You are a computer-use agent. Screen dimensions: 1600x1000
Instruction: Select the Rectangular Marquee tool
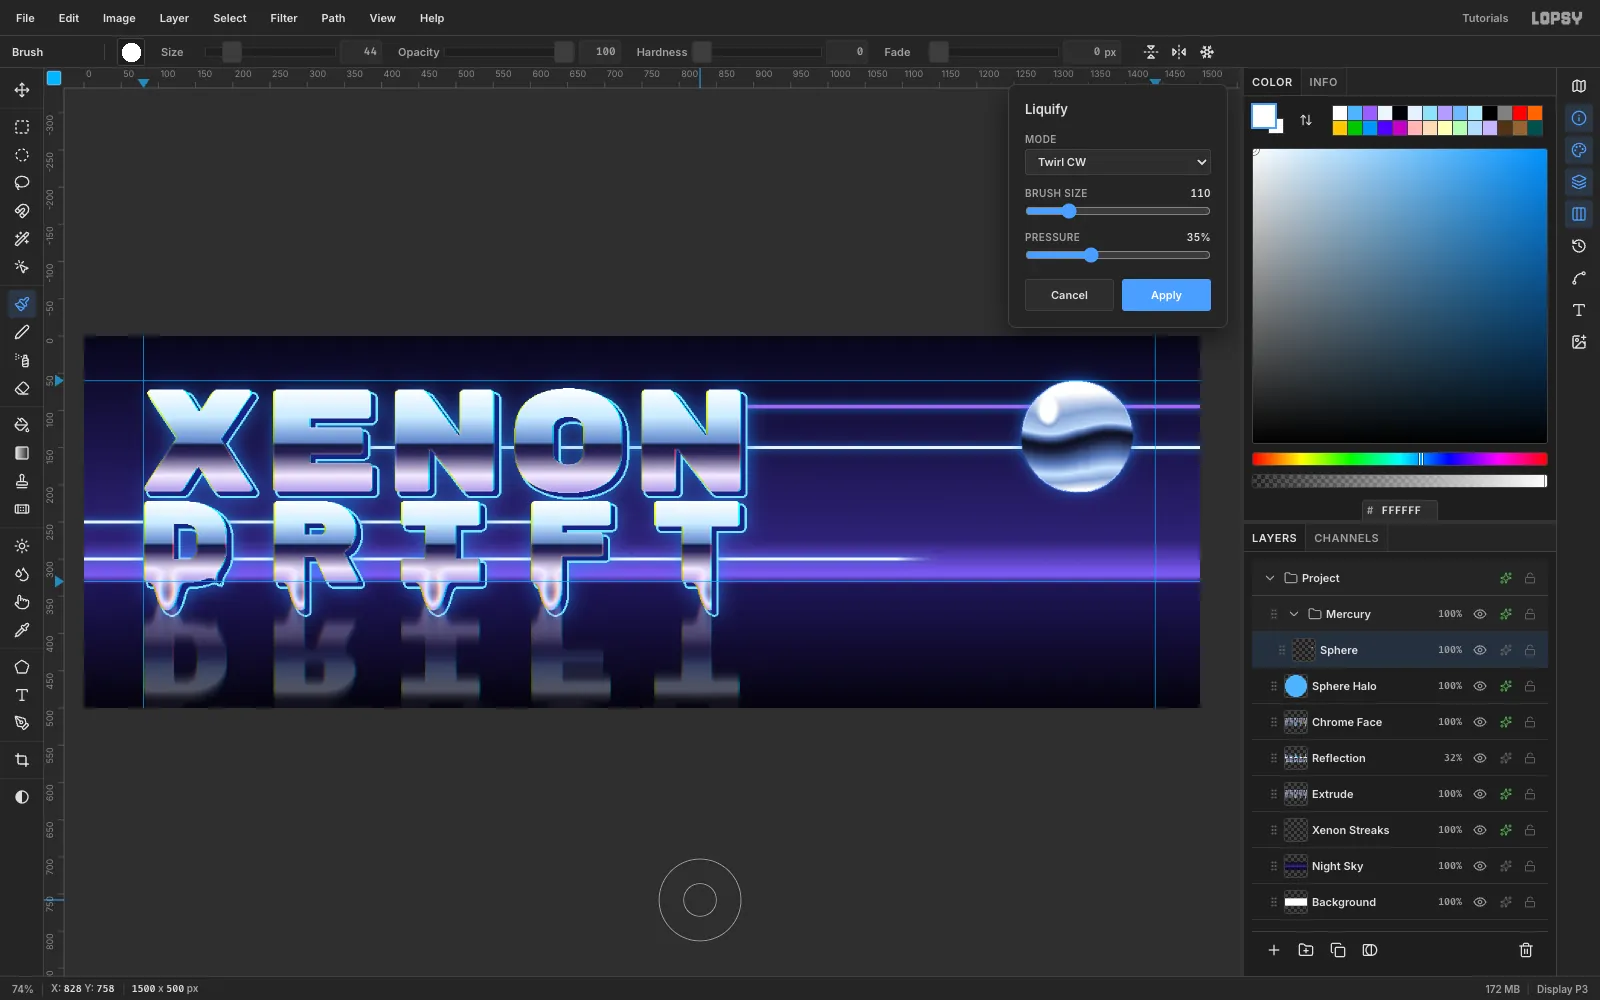[22, 127]
